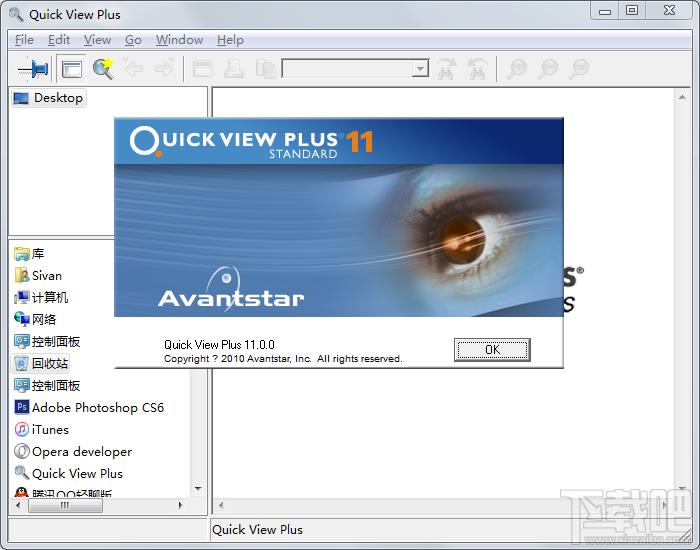Select Adobe Photoshop CS6 shortcut

(89, 407)
